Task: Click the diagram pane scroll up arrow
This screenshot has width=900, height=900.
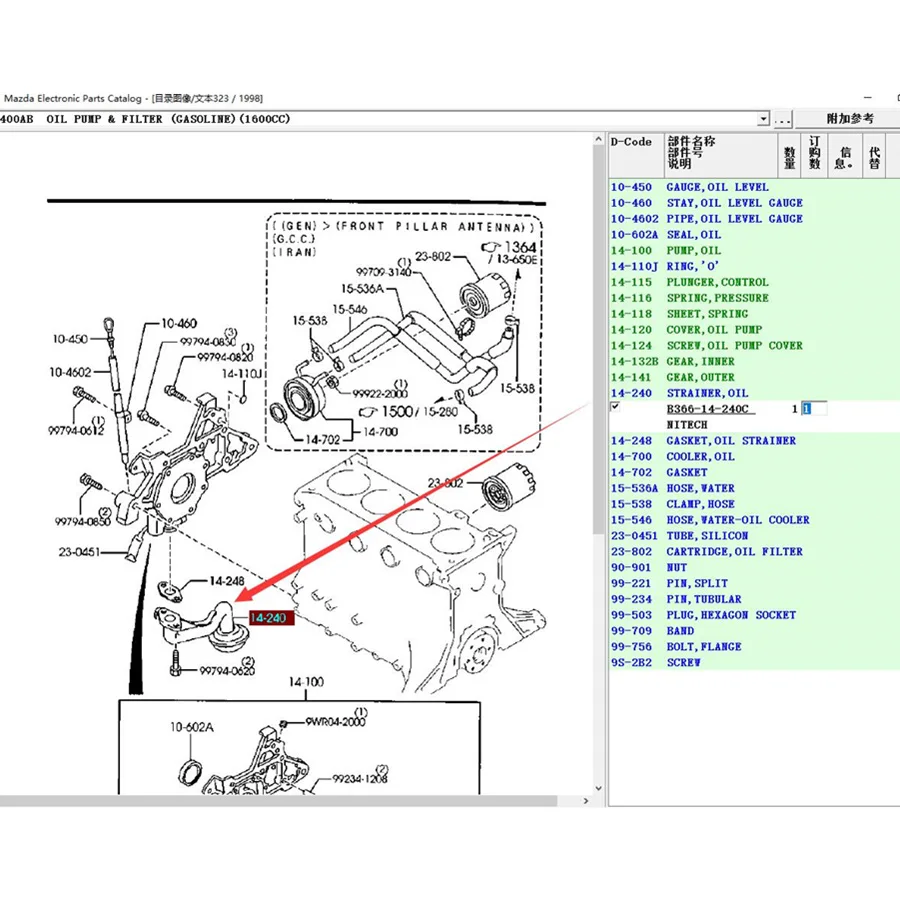Action: coord(598,139)
